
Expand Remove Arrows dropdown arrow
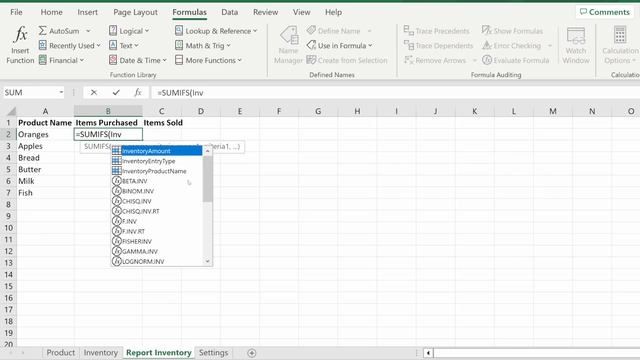tap(474, 60)
